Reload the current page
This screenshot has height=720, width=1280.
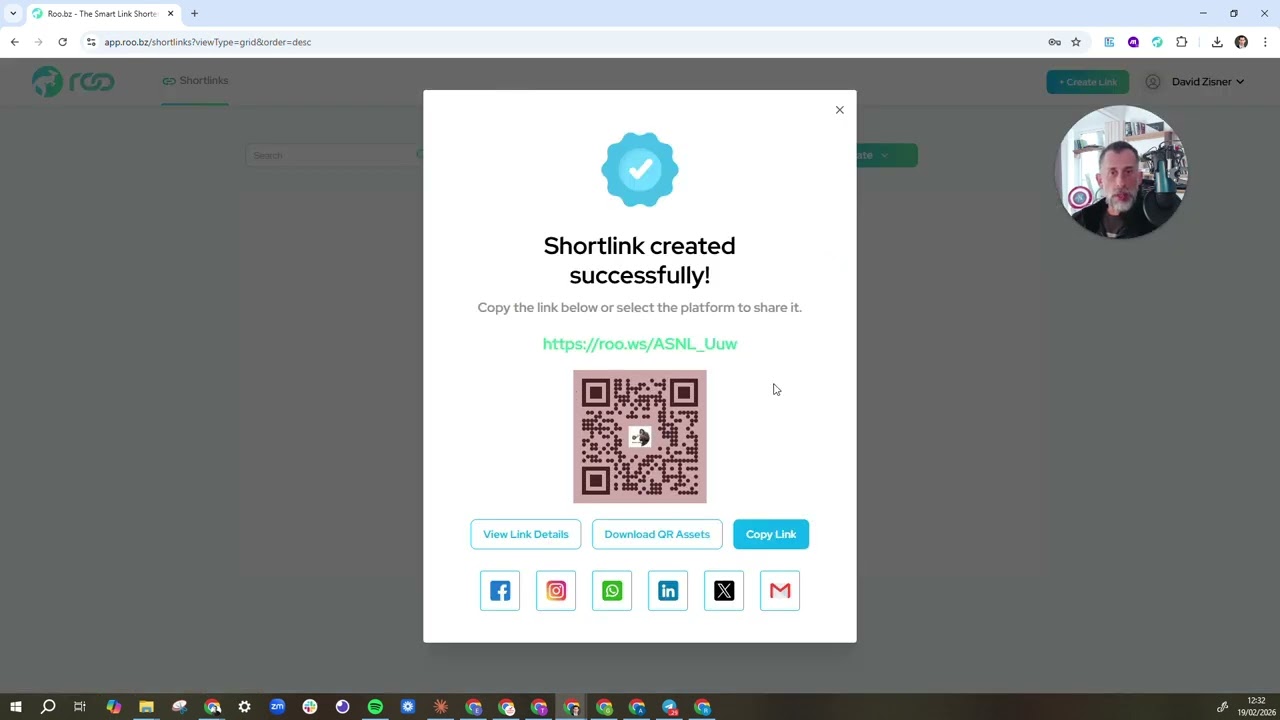(x=62, y=42)
